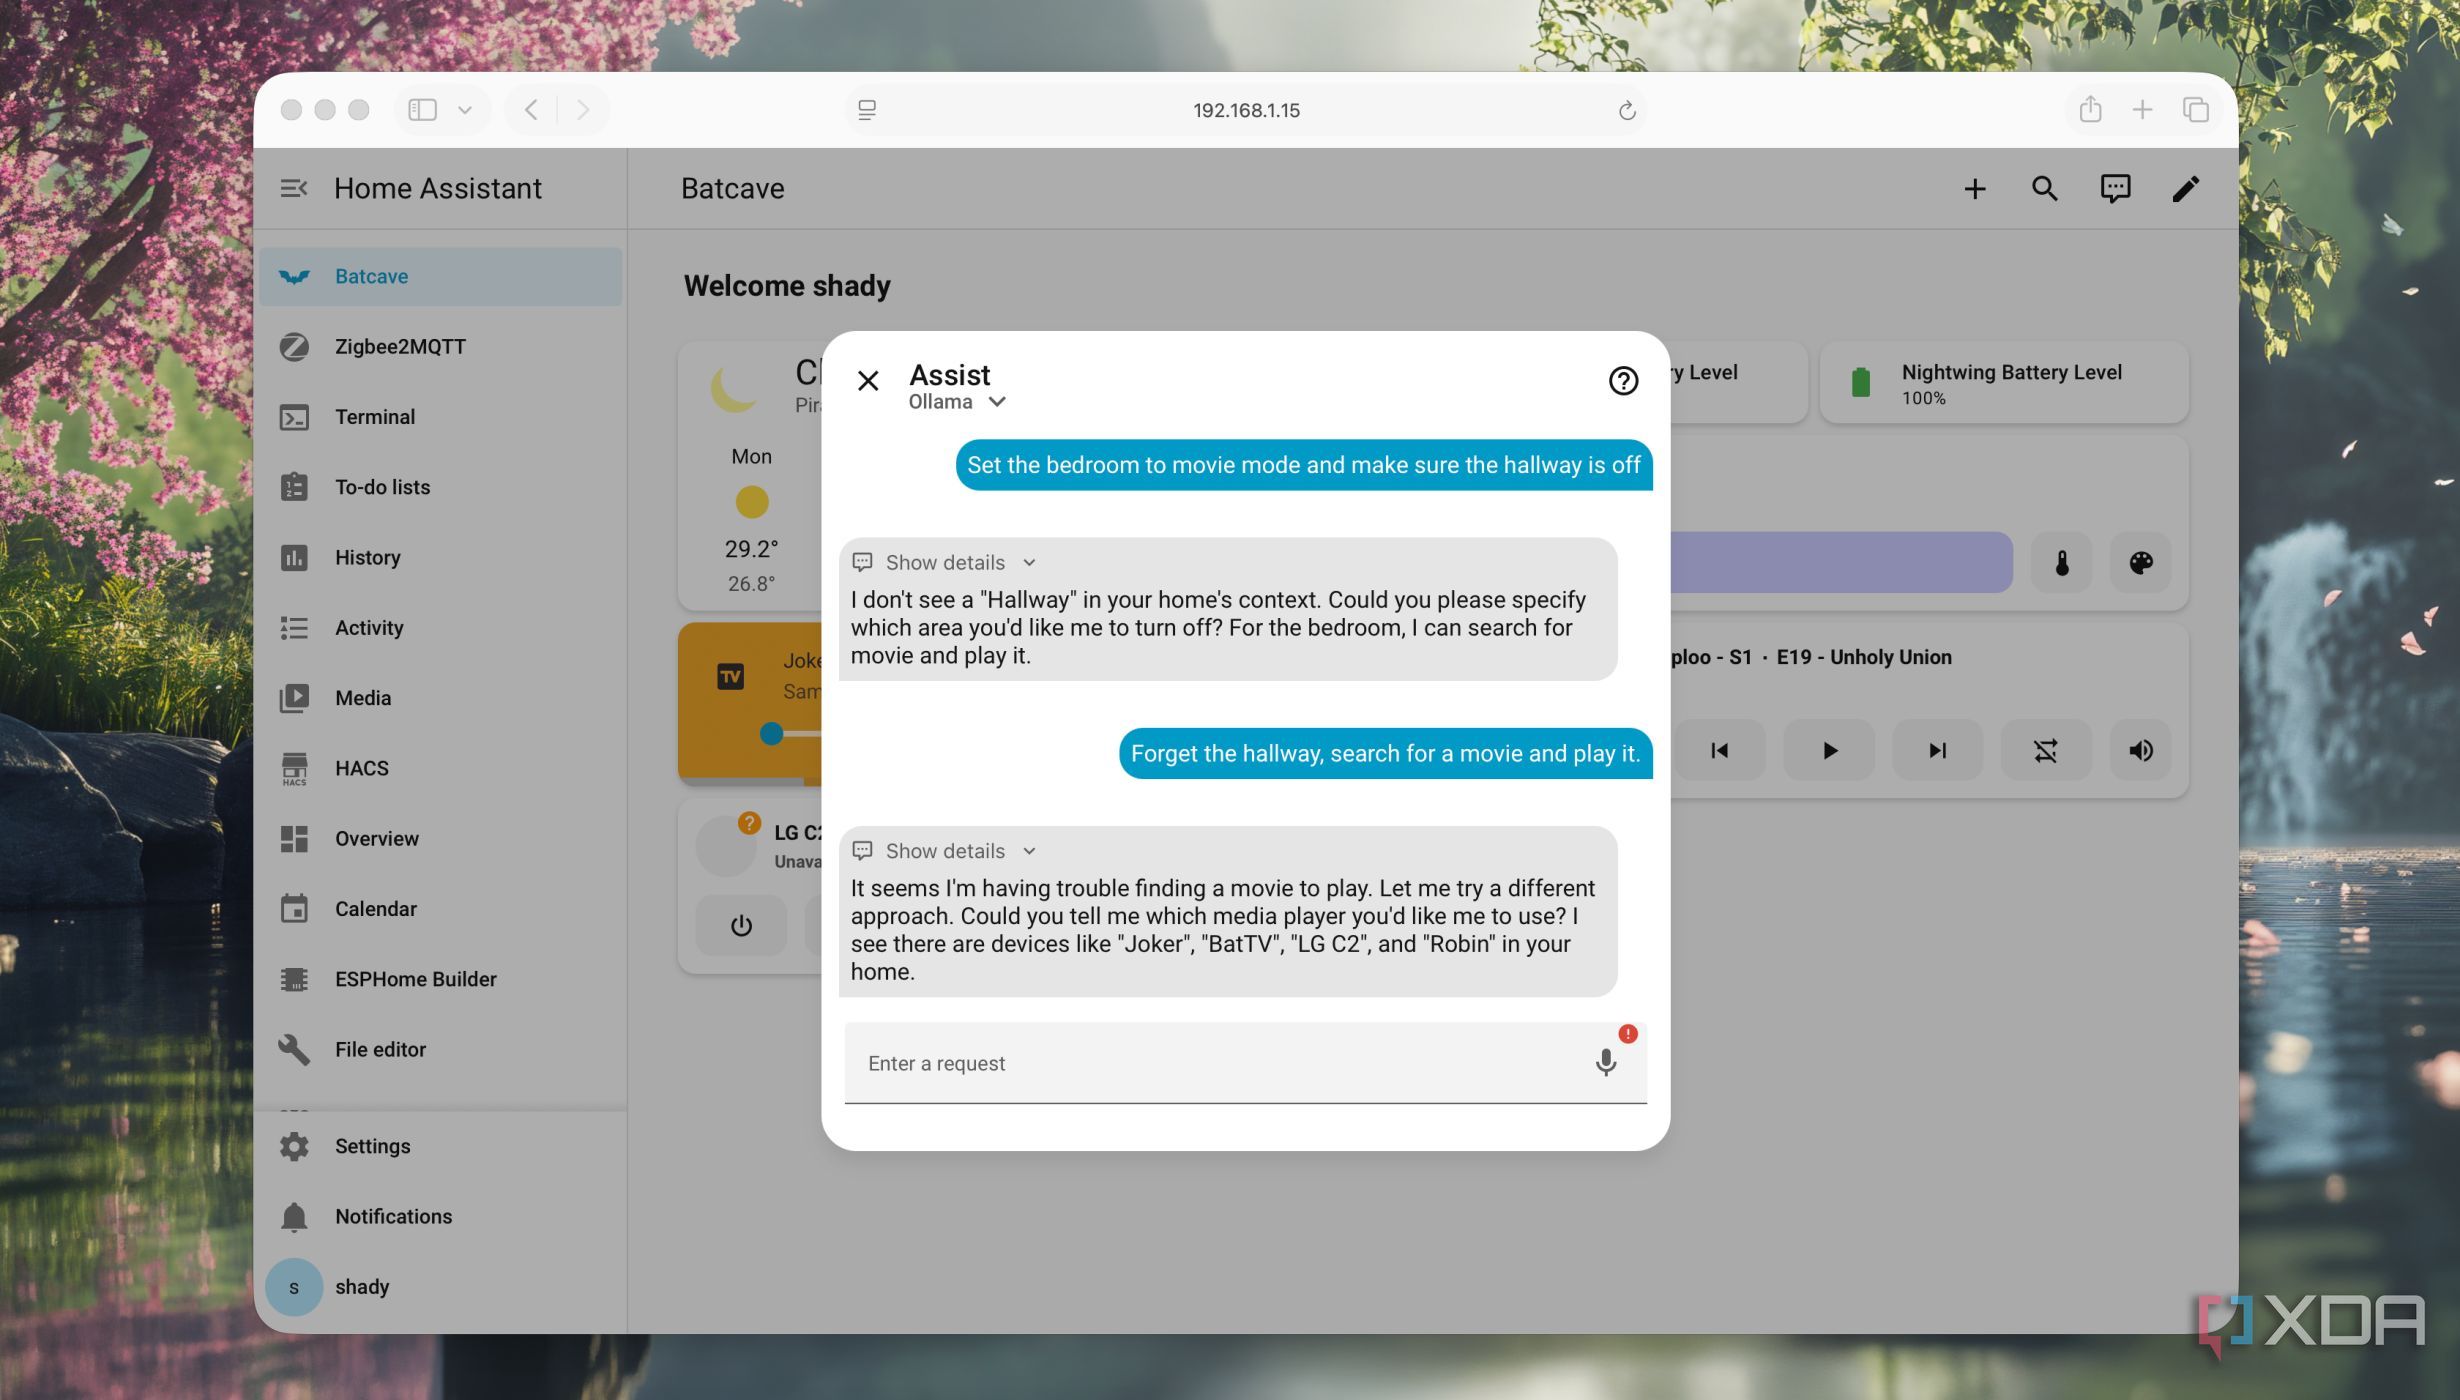2460x1400 pixels.
Task: Open the Activity icon in sidebar
Action: coord(294,627)
